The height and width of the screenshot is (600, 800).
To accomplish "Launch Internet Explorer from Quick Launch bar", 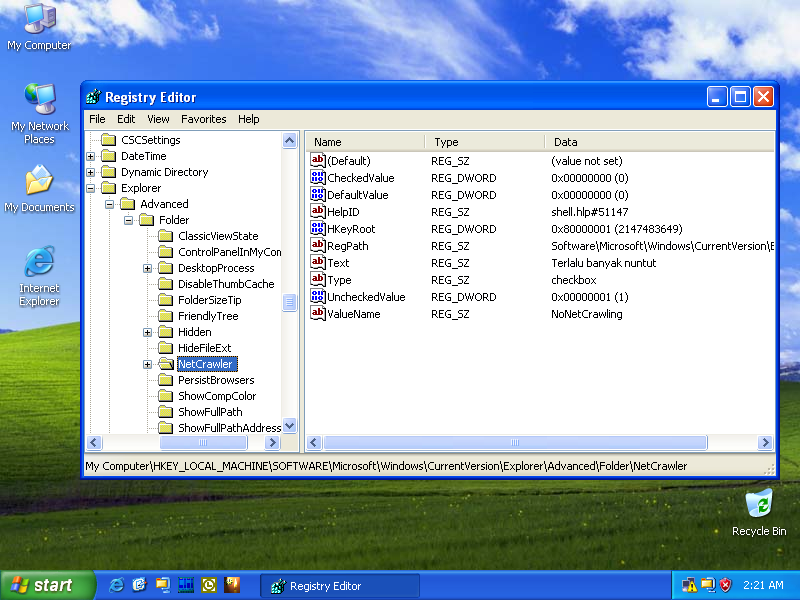I will [x=116, y=585].
